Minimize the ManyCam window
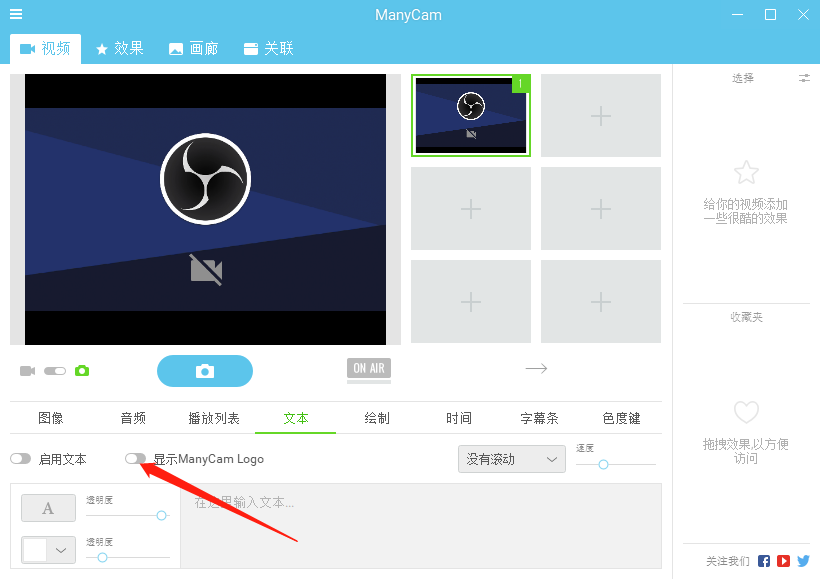 tap(737, 15)
